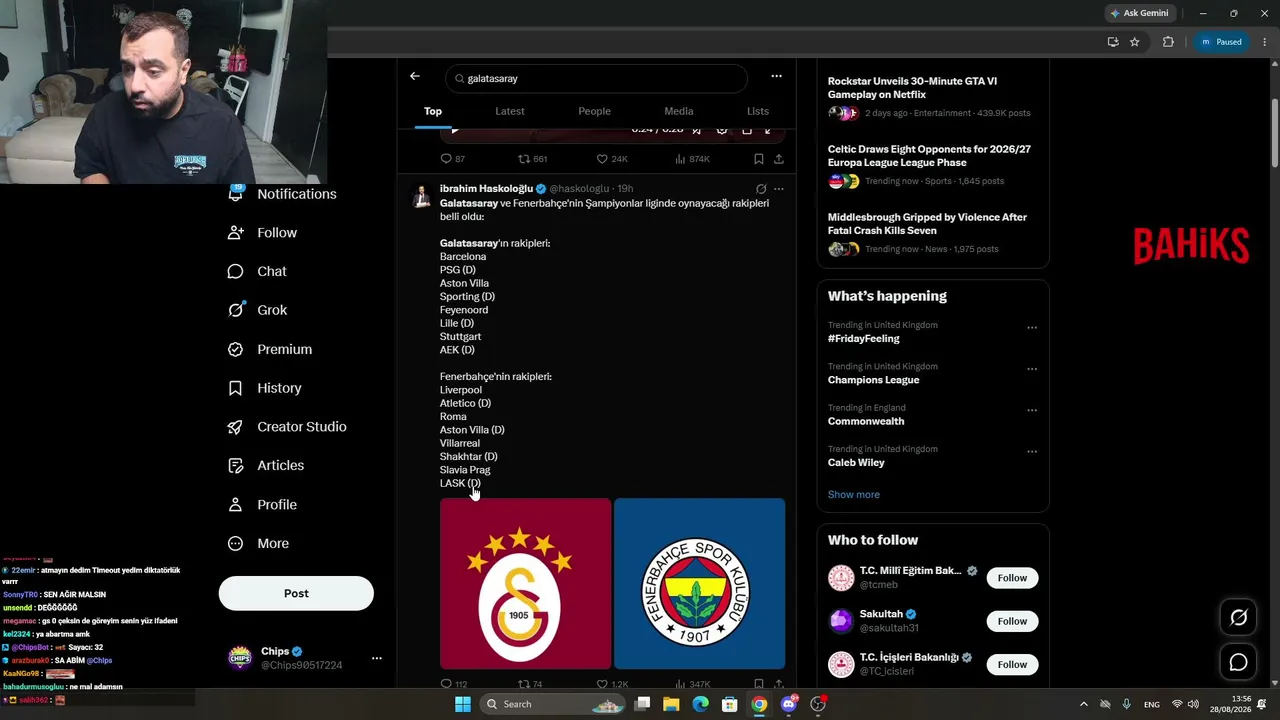The width and height of the screenshot is (1280, 720).
Task: Expand the More menu in sidebar
Action: (258, 543)
